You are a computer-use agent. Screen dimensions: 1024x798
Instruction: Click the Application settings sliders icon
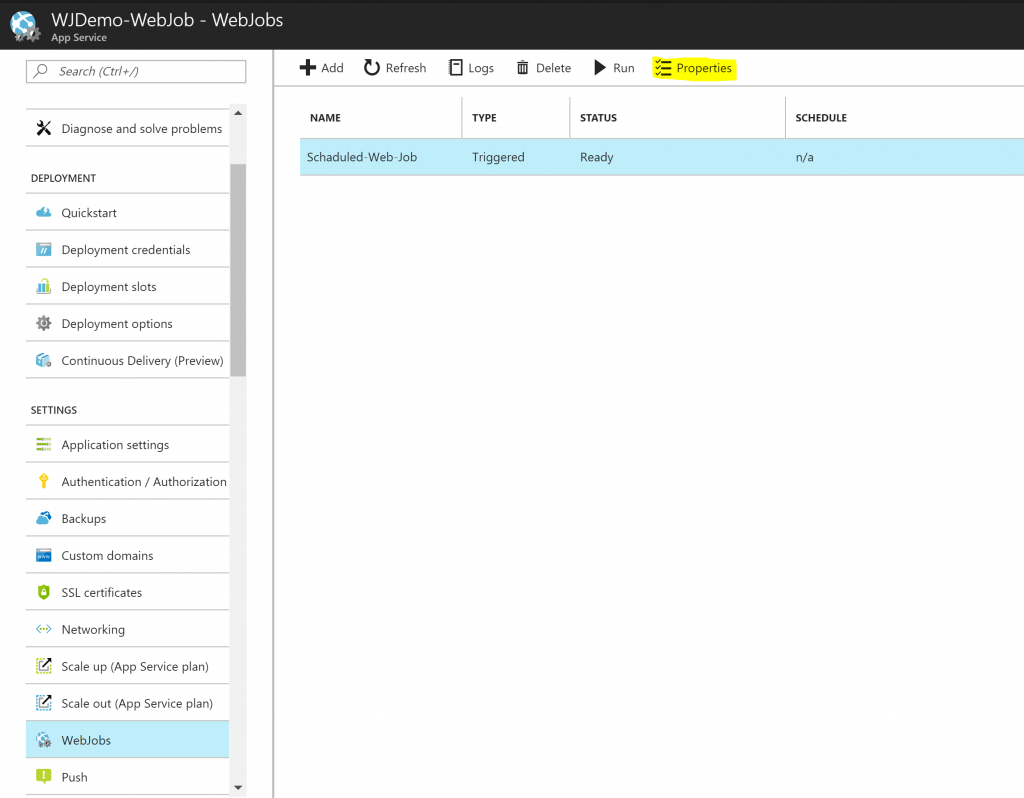click(x=44, y=444)
